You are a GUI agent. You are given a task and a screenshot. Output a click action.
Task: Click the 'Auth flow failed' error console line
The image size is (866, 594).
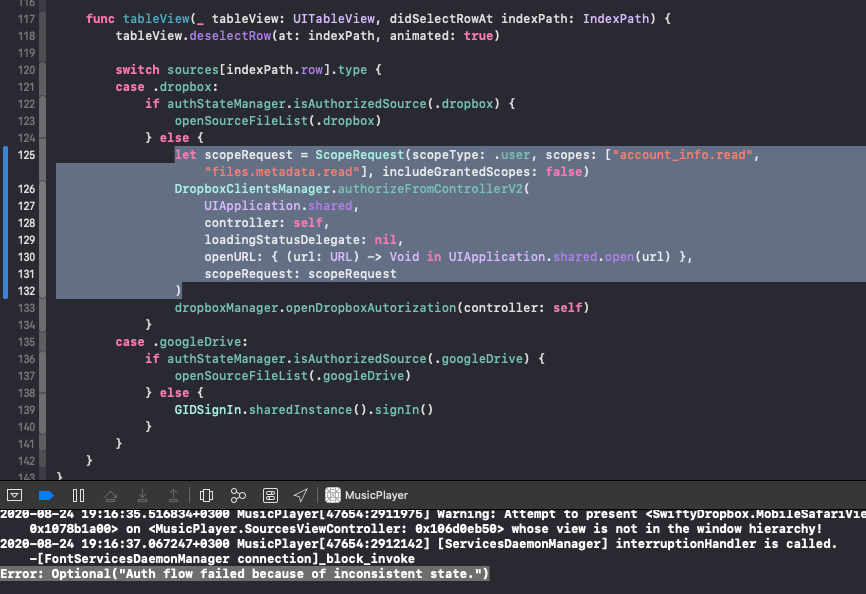coord(245,574)
